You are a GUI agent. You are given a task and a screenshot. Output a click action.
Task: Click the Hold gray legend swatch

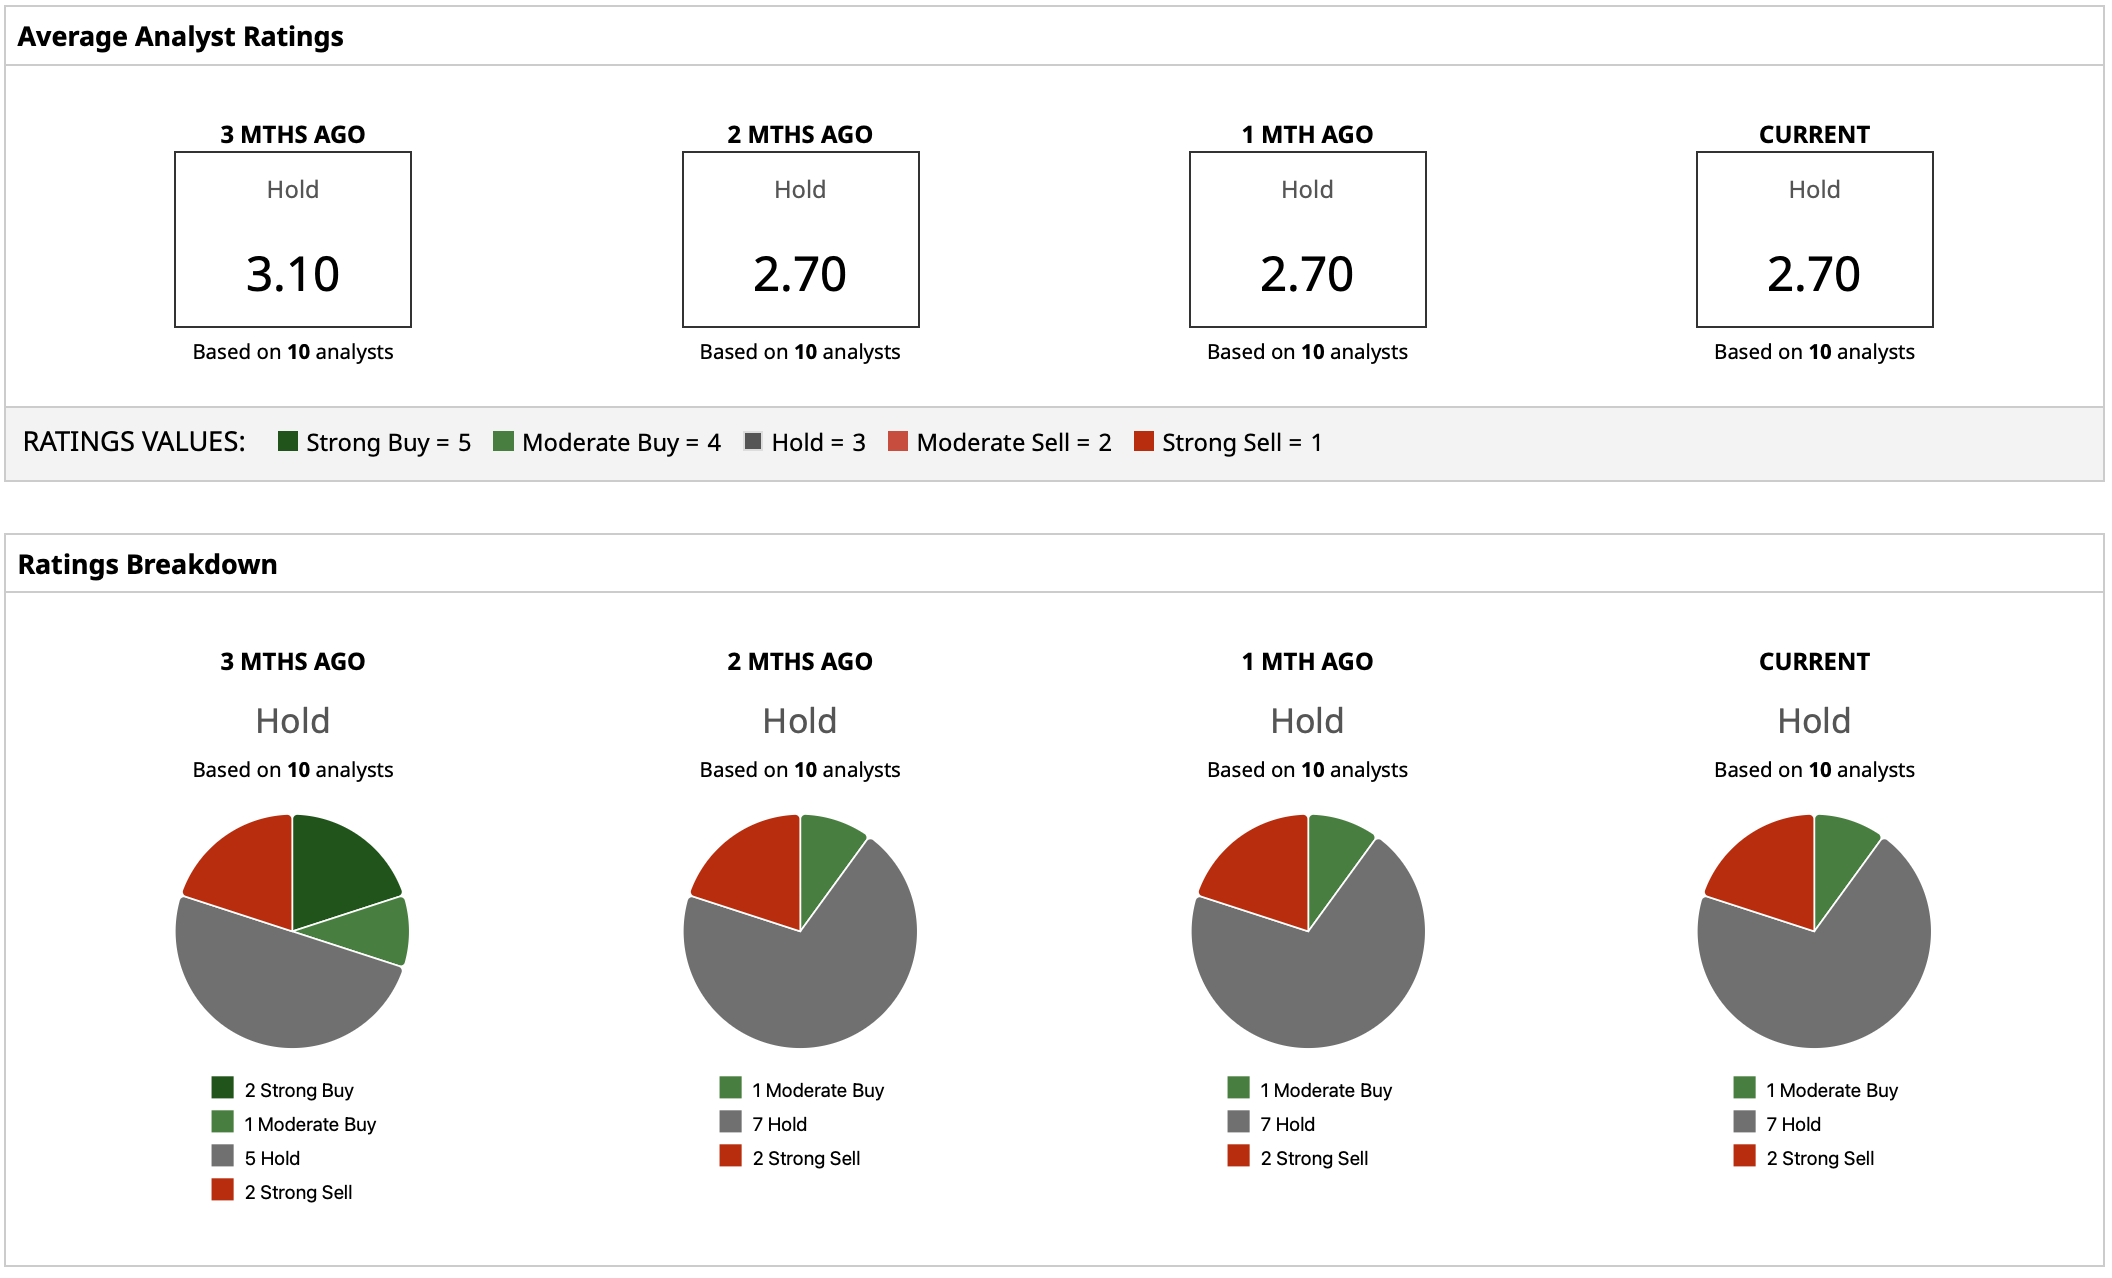[x=753, y=441]
